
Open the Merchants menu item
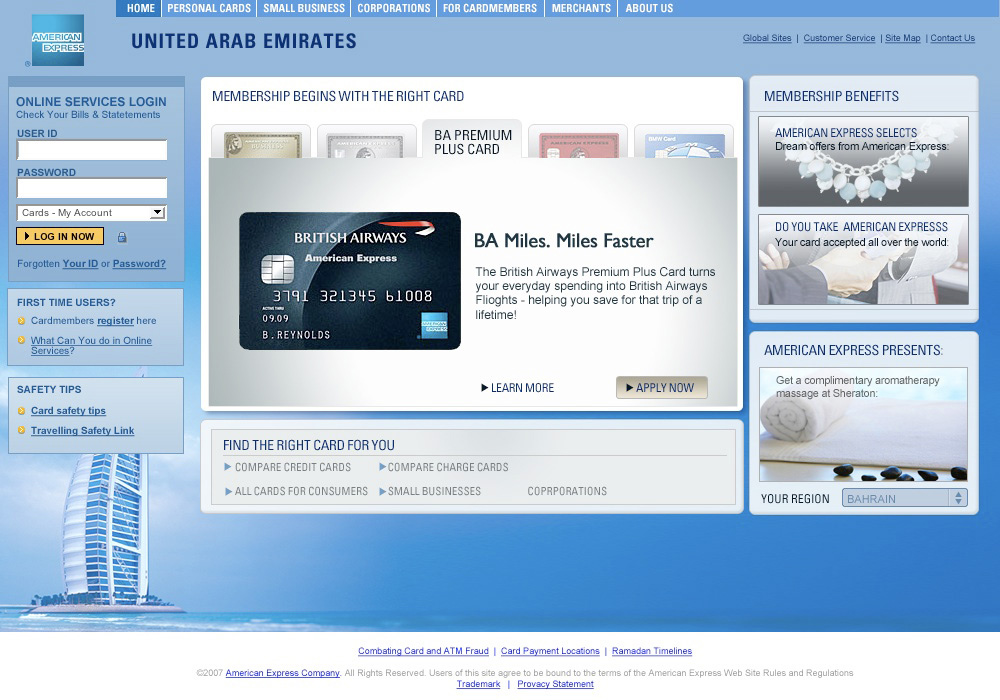coord(581,8)
